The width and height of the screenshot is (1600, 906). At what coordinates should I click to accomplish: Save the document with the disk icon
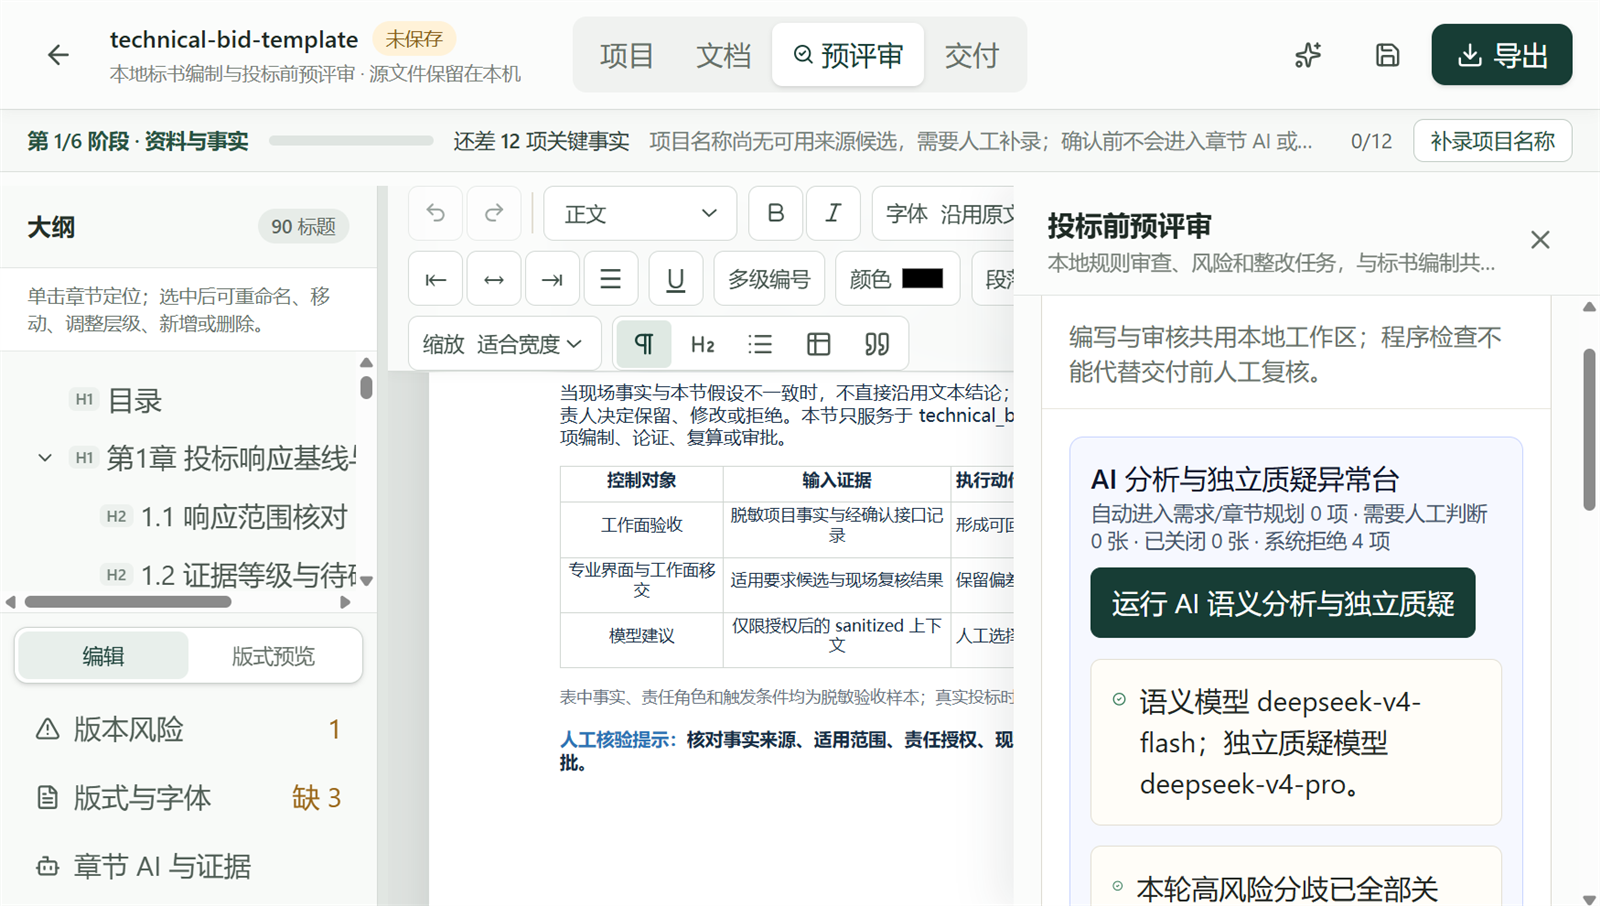(x=1387, y=55)
